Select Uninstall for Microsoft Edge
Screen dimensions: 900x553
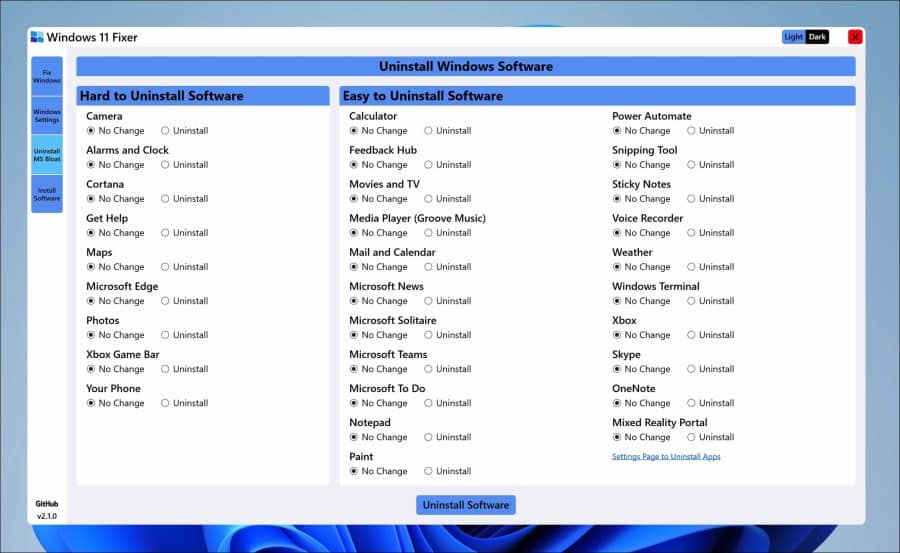185,301
